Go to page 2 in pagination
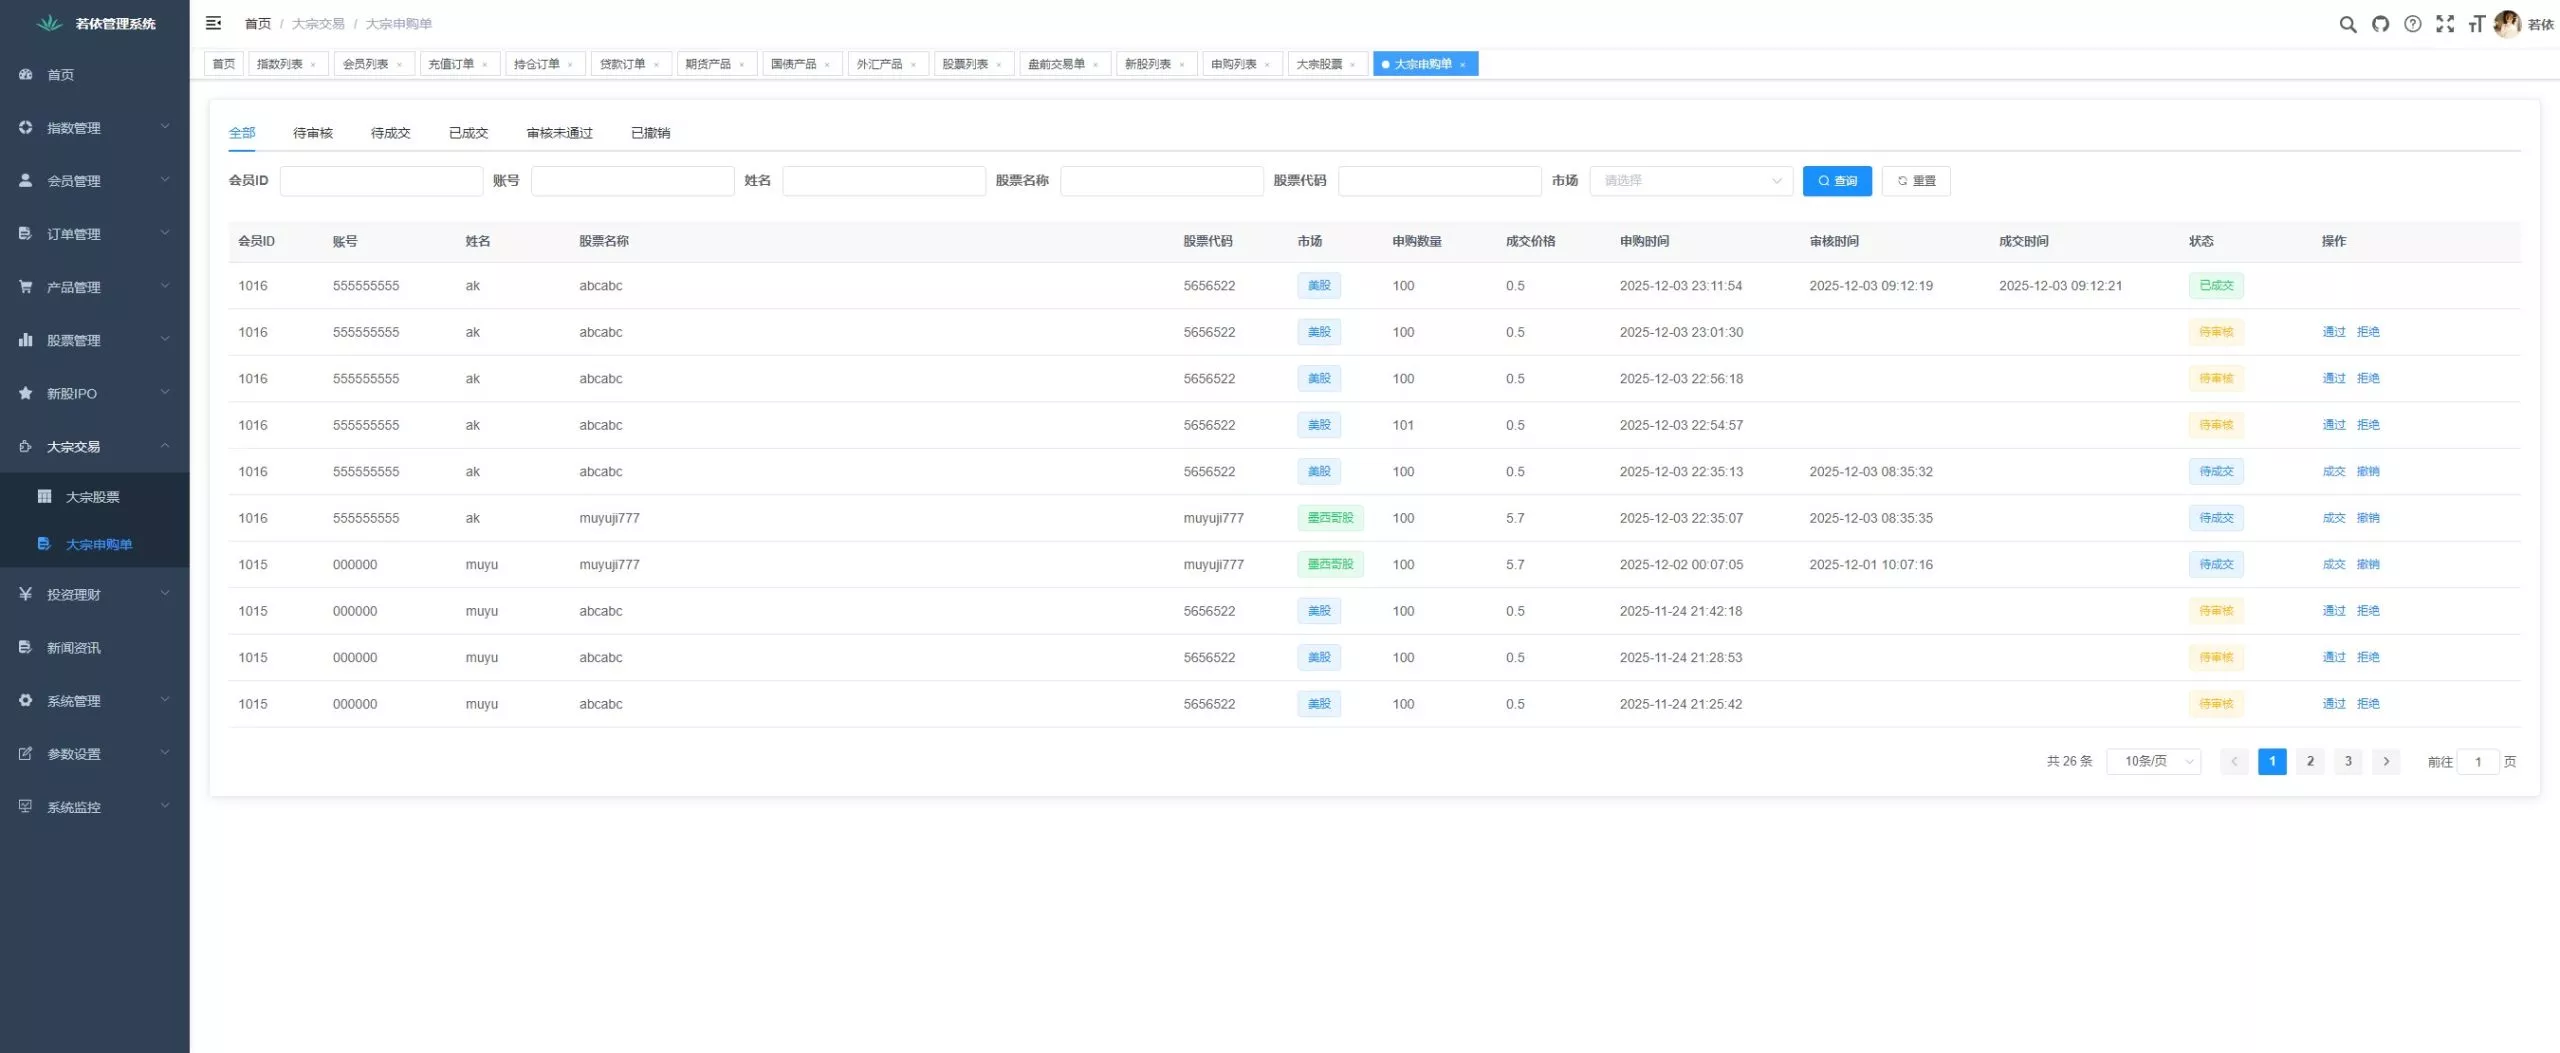 pyautogui.click(x=2309, y=762)
